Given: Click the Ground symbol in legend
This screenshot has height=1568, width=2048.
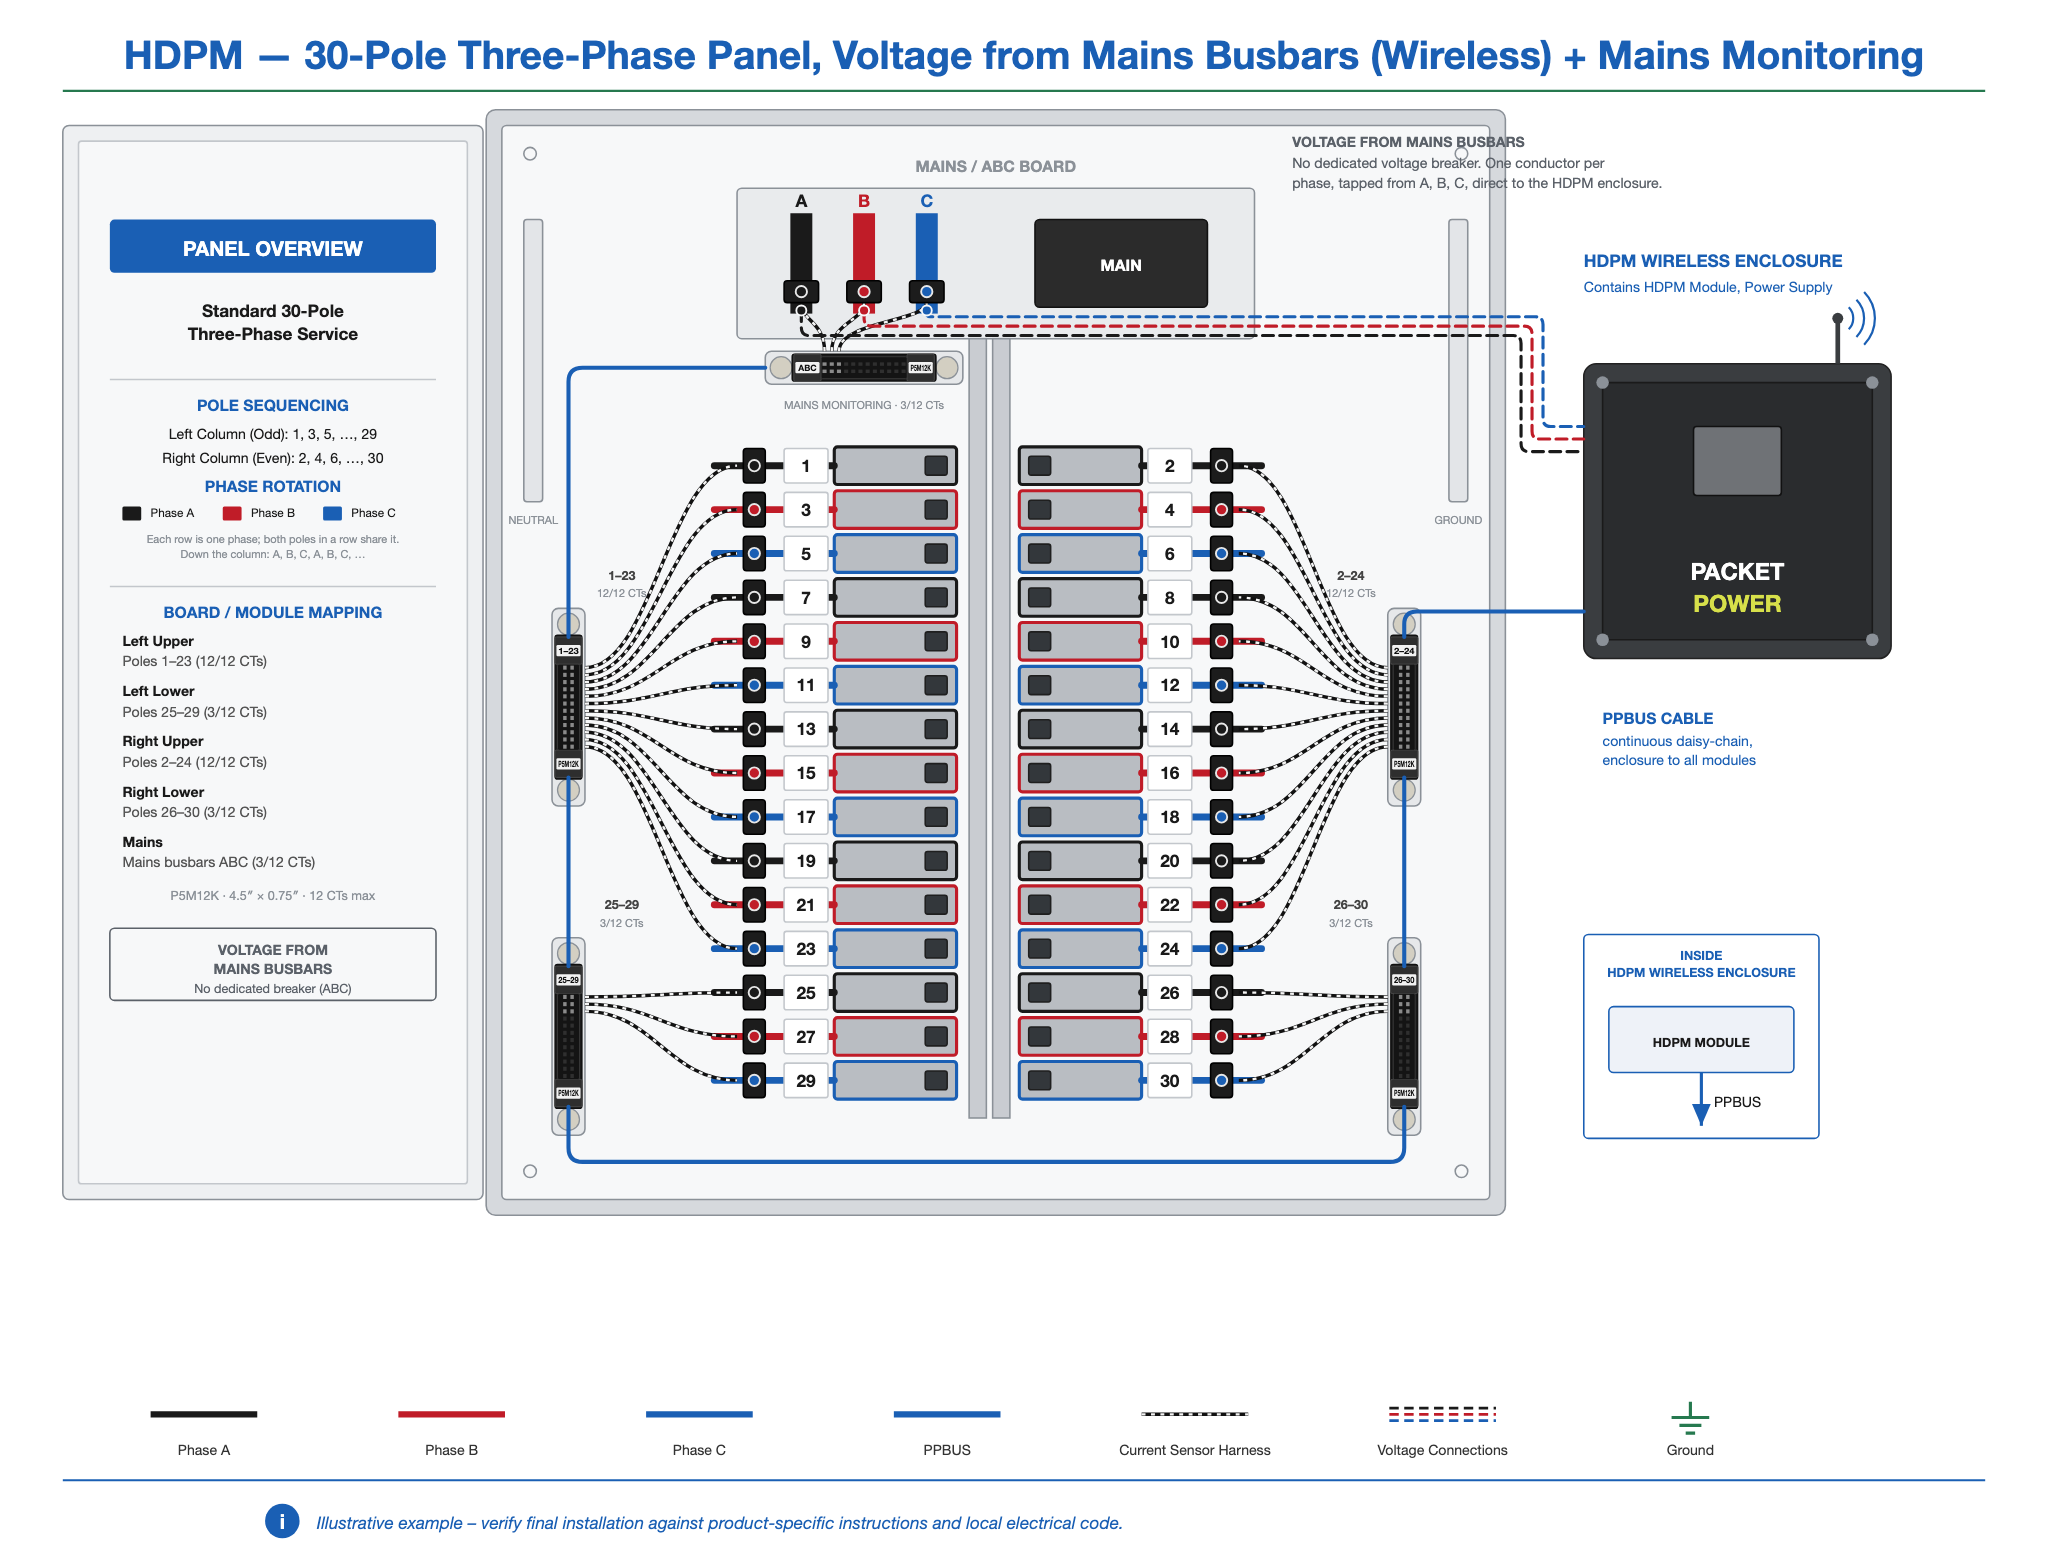Looking at the screenshot, I should [x=1689, y=1419].
